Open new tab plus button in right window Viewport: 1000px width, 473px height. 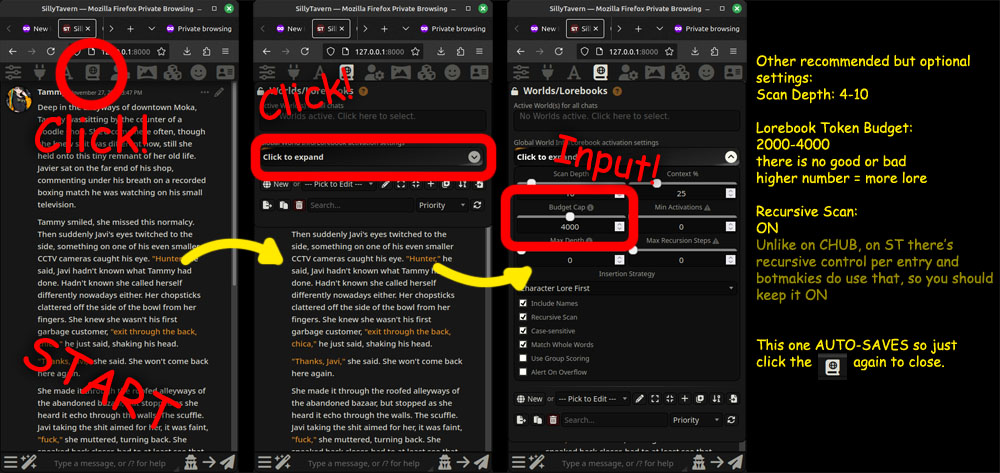[x=638, y=29]
